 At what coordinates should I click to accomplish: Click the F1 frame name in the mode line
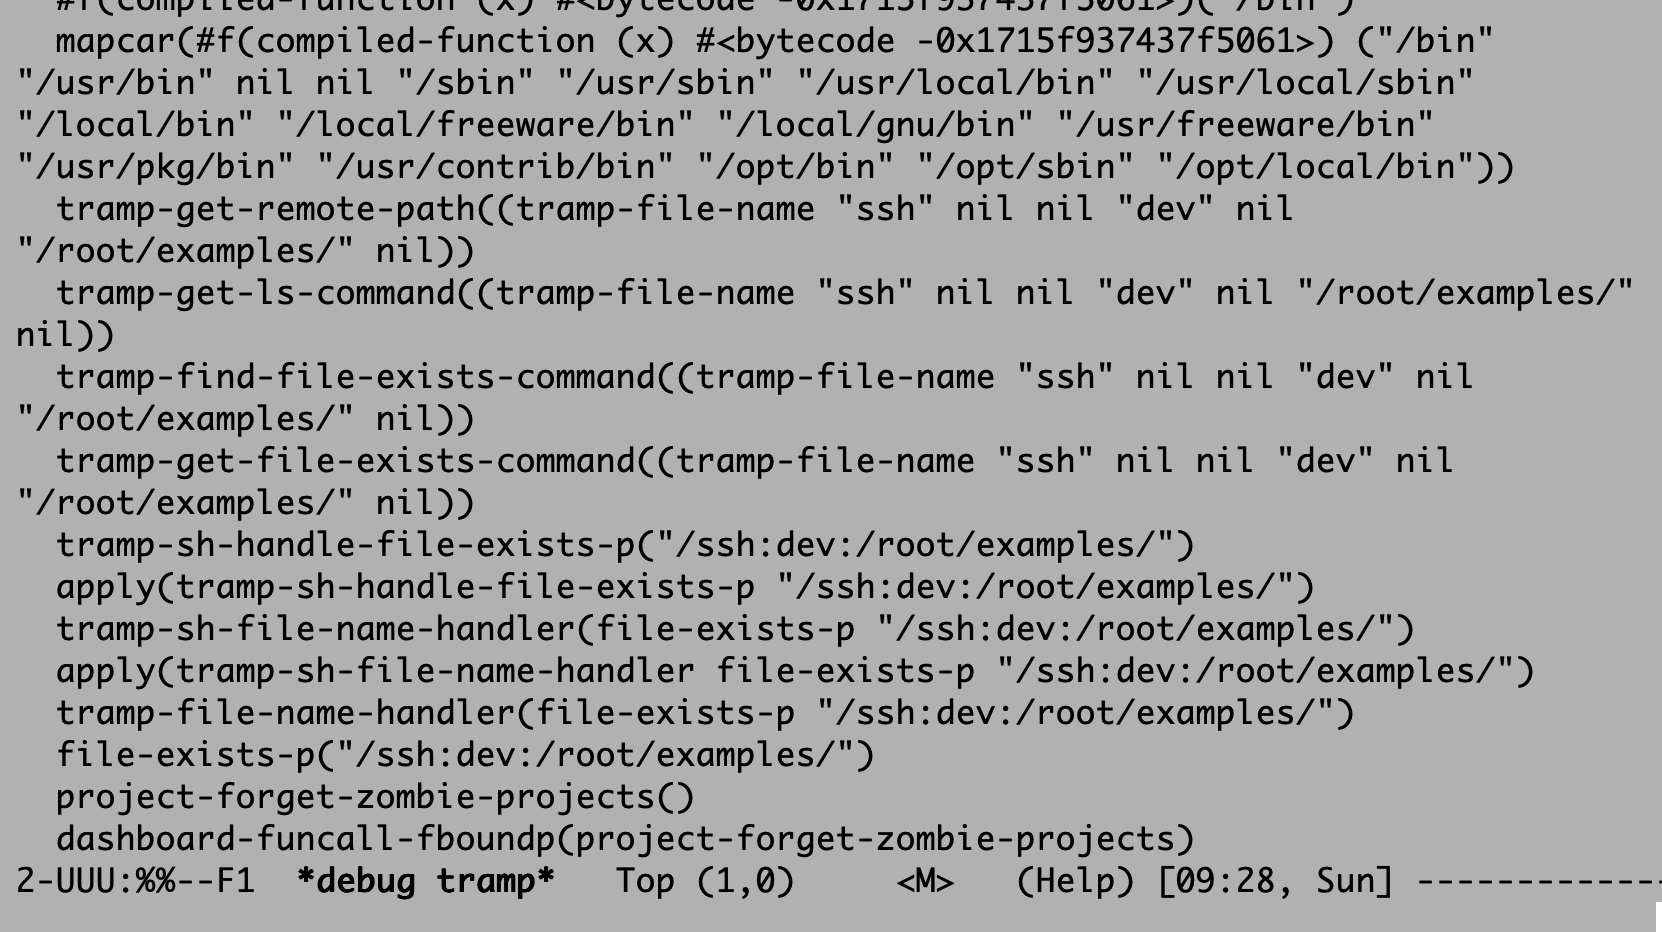pyautogui.click(x=236, y=881)
